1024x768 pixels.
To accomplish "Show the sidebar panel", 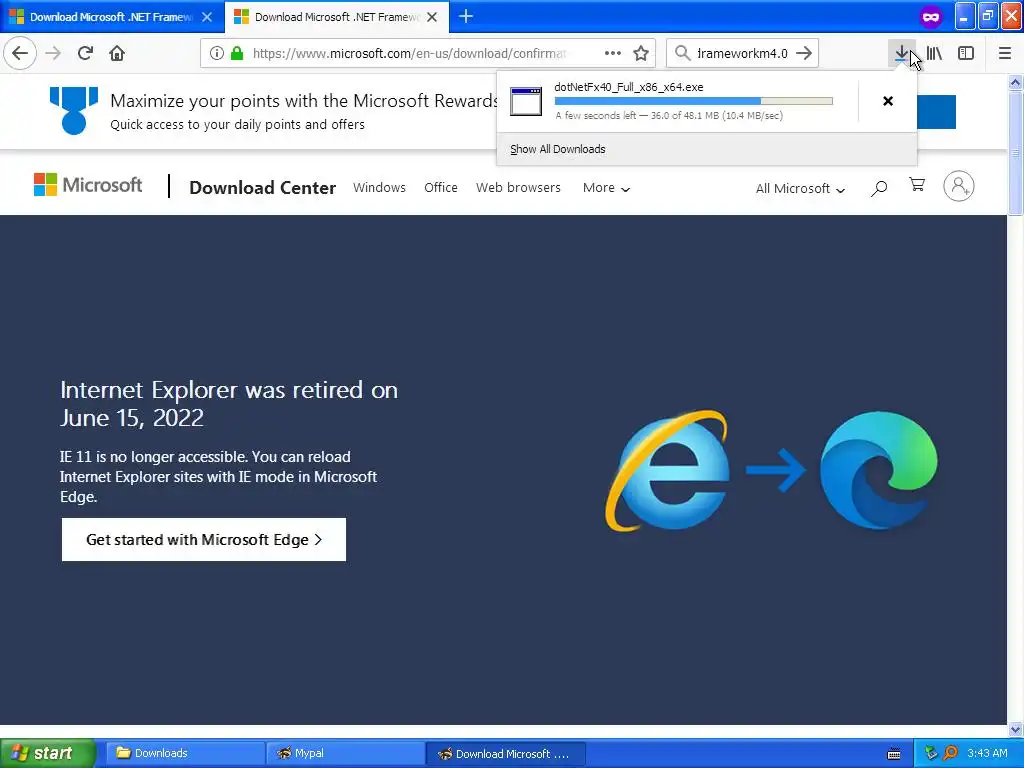I will tap(966, 53).
